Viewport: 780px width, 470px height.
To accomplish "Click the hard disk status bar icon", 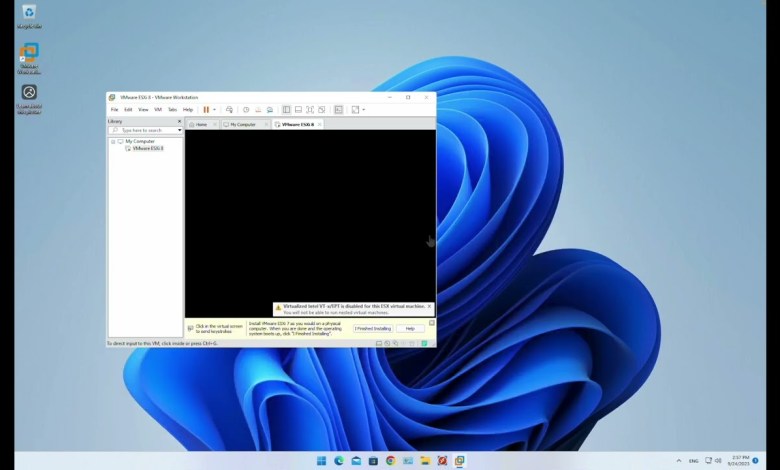I will click(379, 344).
